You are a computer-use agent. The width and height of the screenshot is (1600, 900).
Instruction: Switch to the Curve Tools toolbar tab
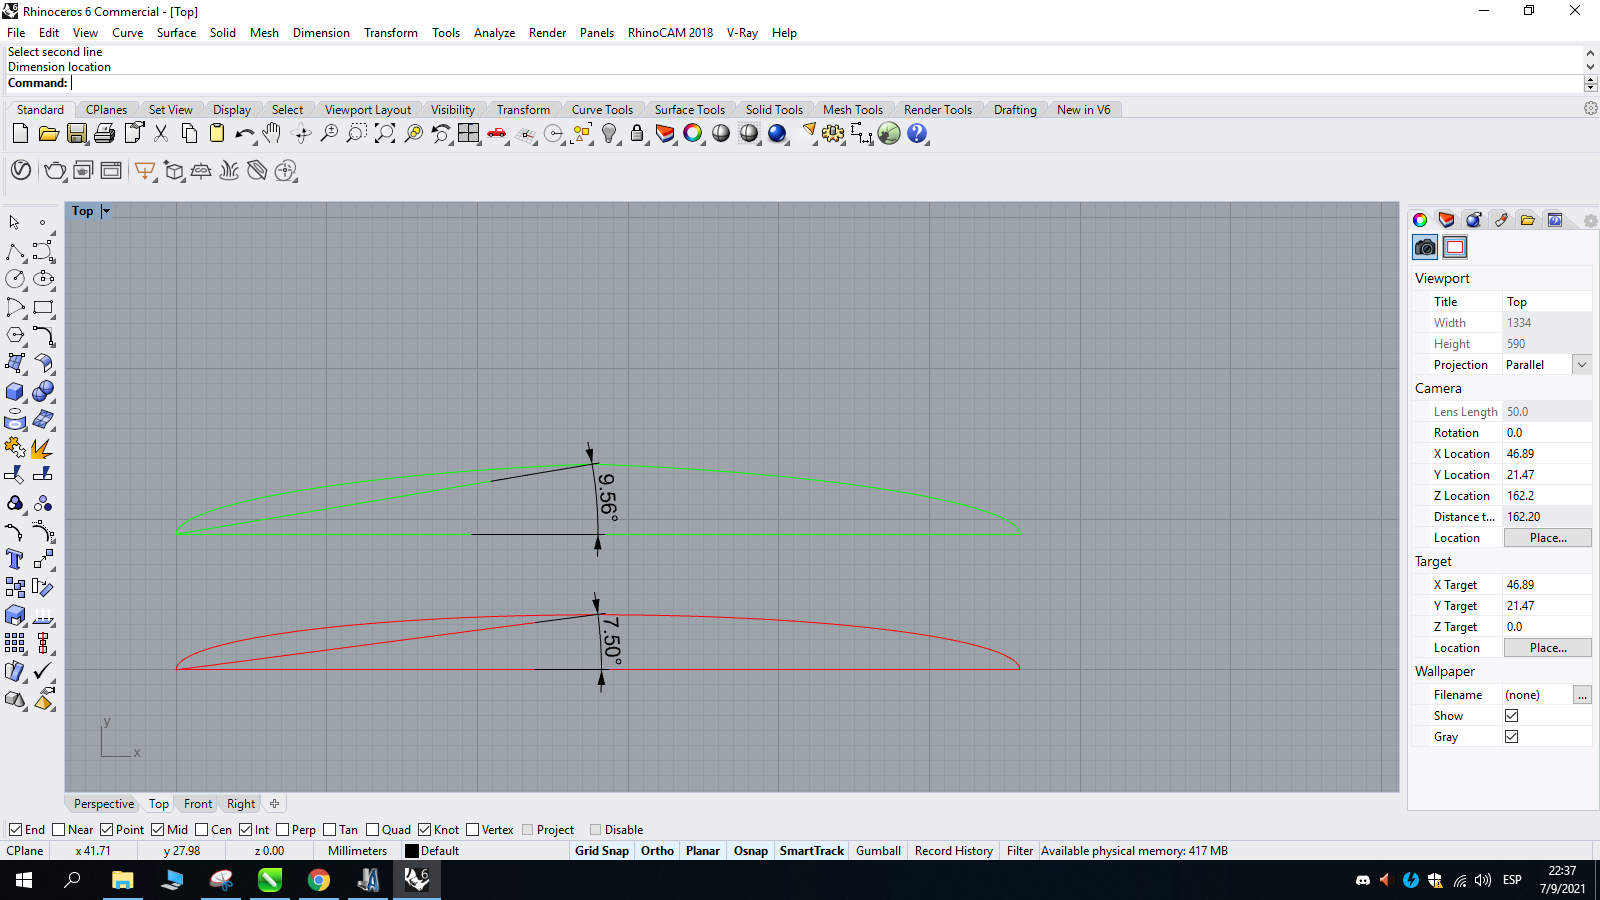pos(602,110)
